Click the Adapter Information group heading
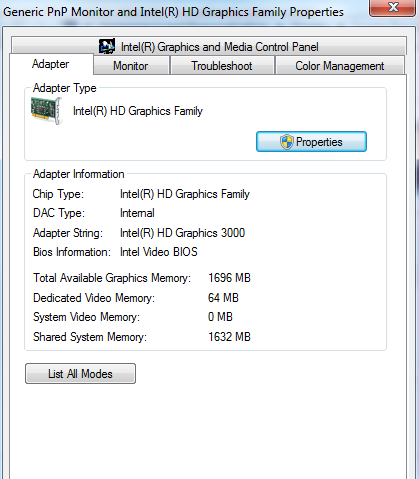This screenshot has height=479, width=419. point(79,174)
